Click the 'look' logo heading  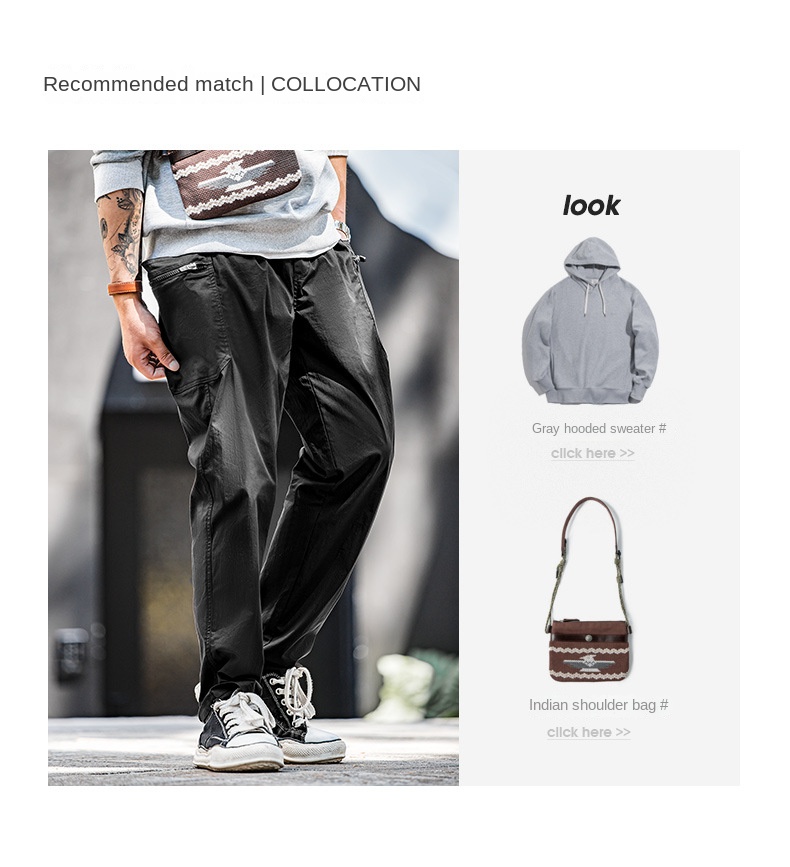591,206
